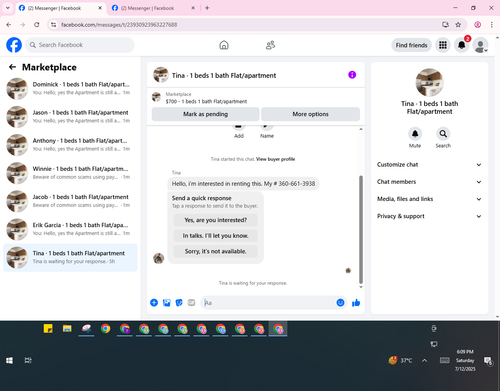Screen dimensions: 500x391
Task: Open a new browser tab
Action: tap(207, 8)
